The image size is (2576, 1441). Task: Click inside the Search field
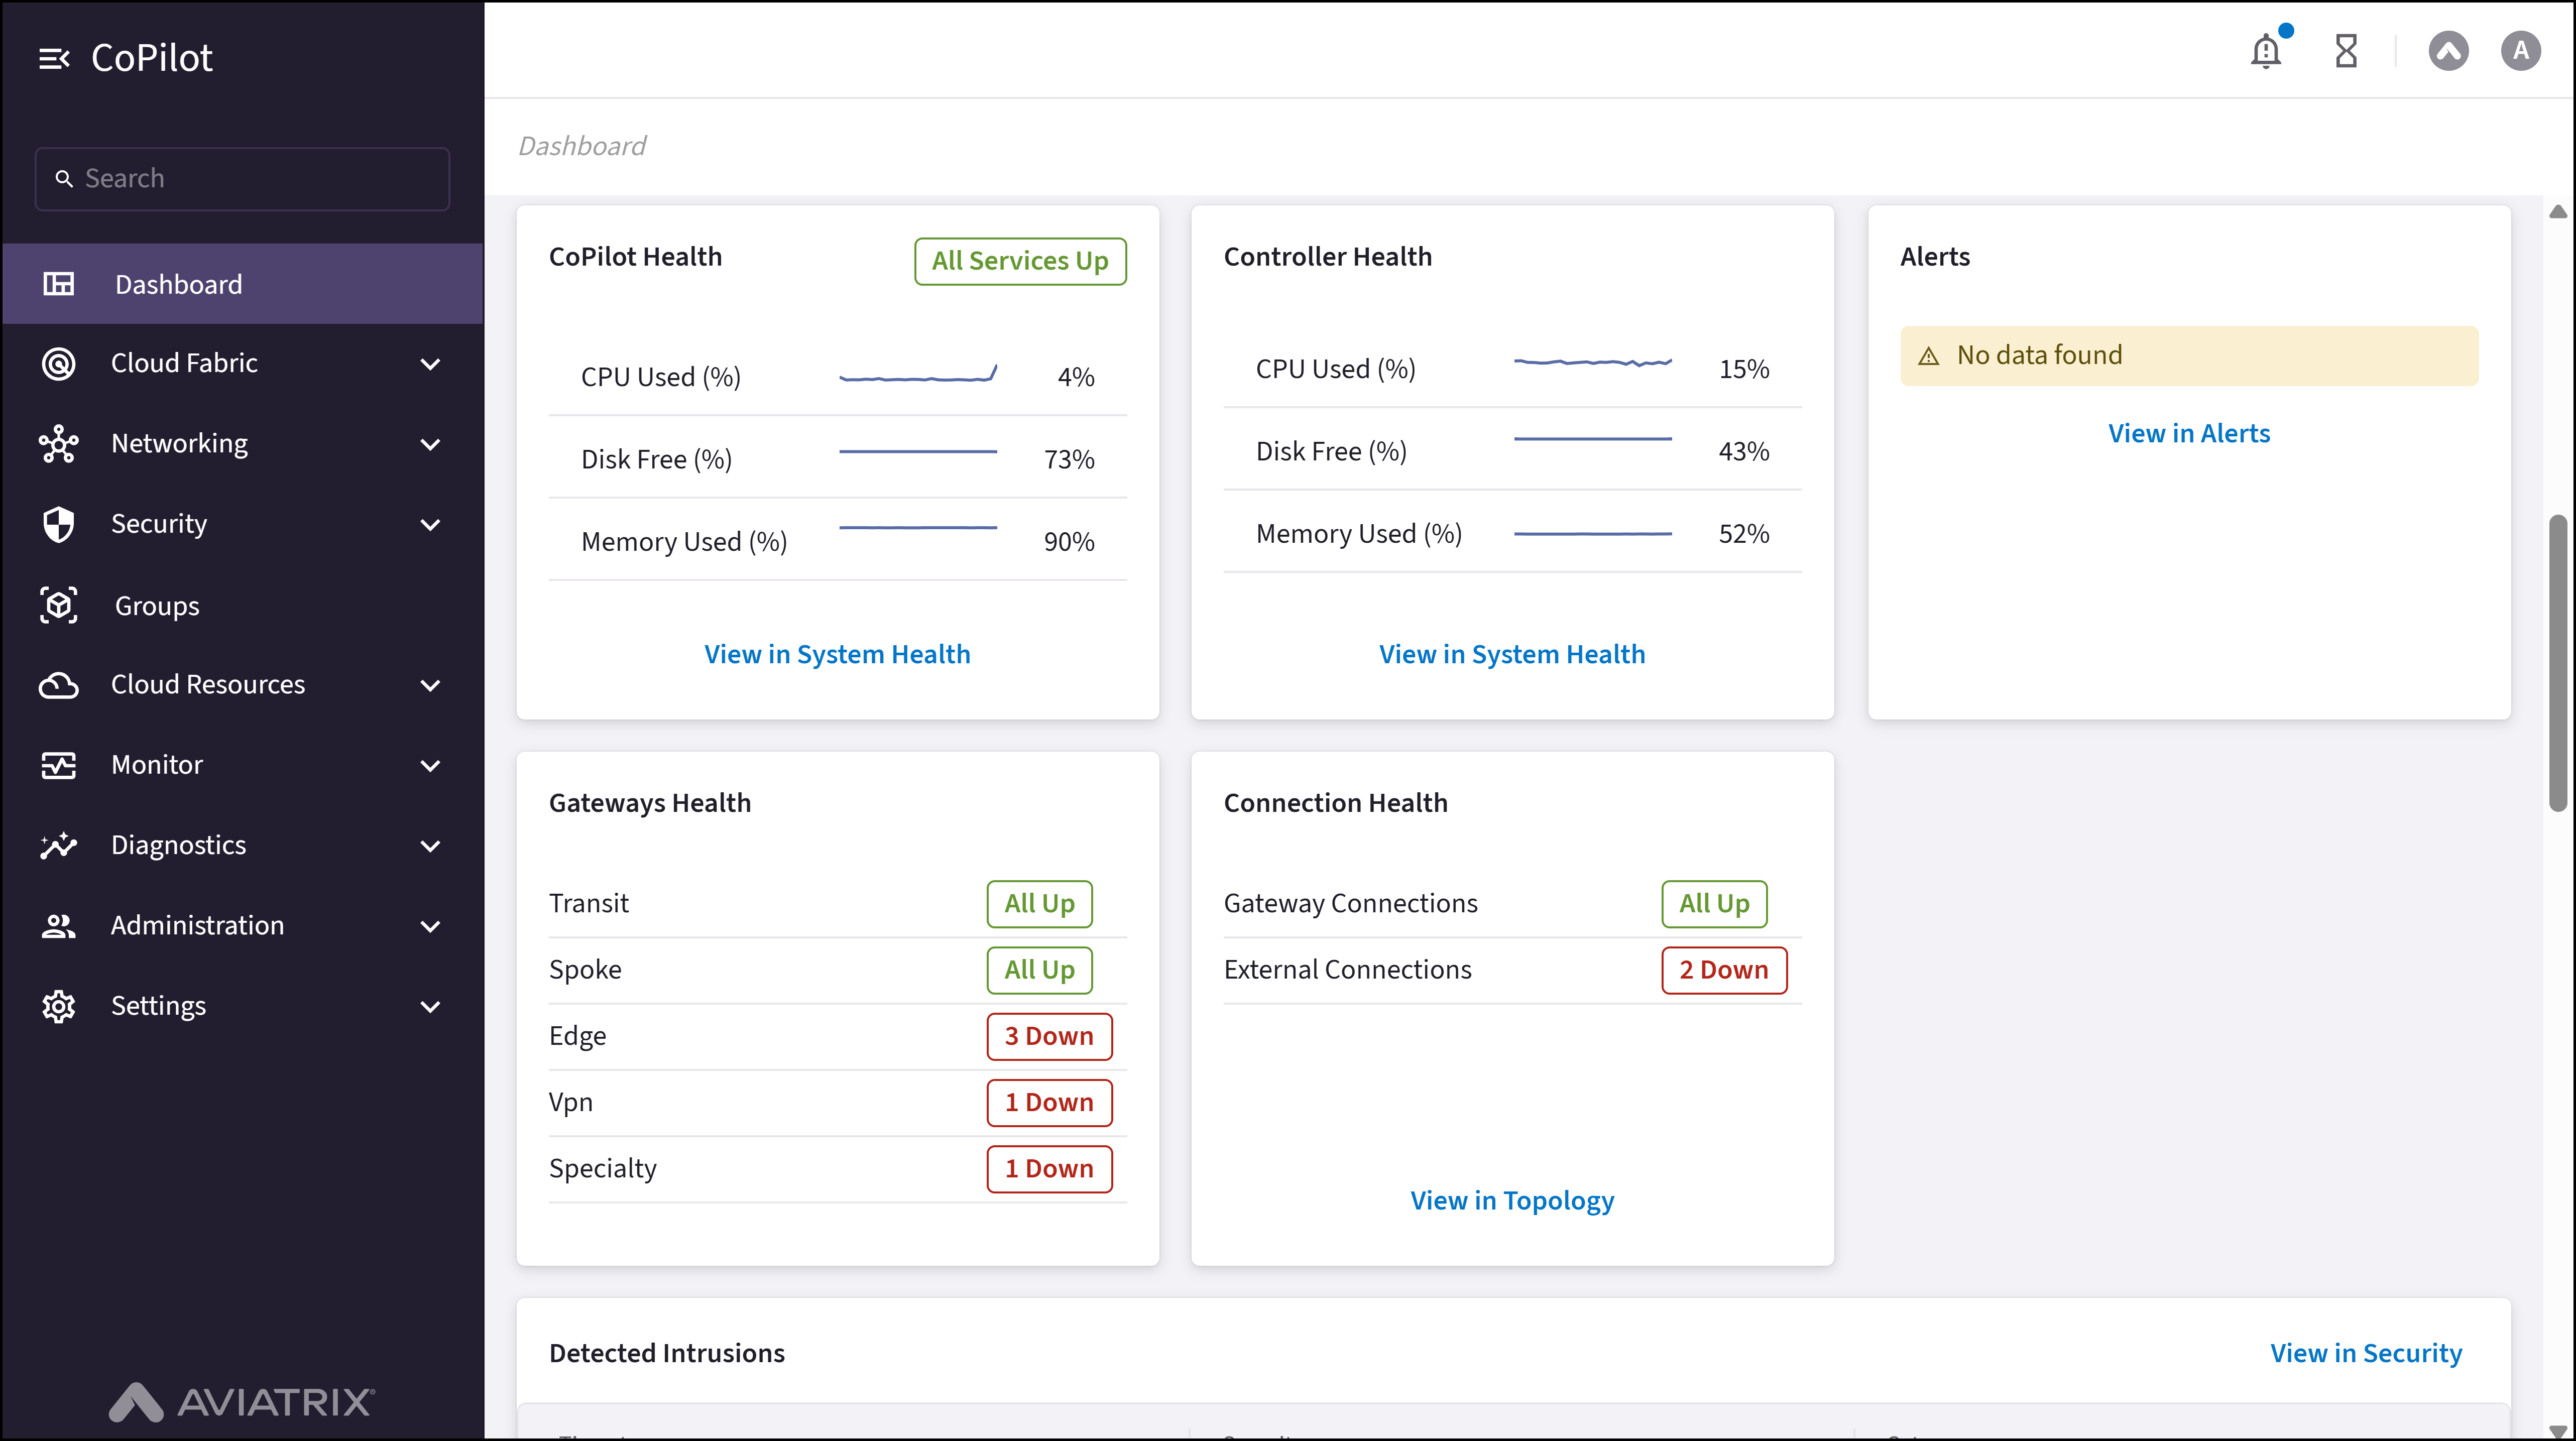click(x=242, y=178)
